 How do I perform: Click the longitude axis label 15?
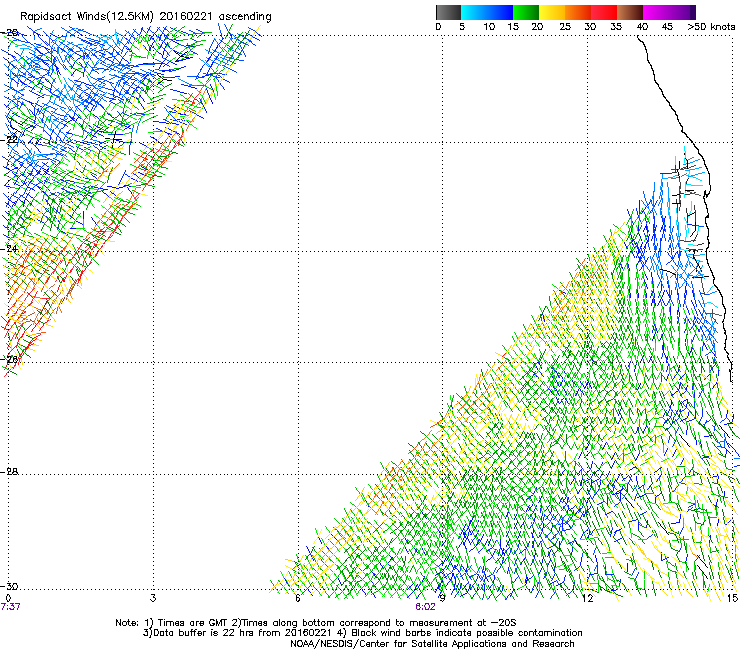(x=732, y=598)
